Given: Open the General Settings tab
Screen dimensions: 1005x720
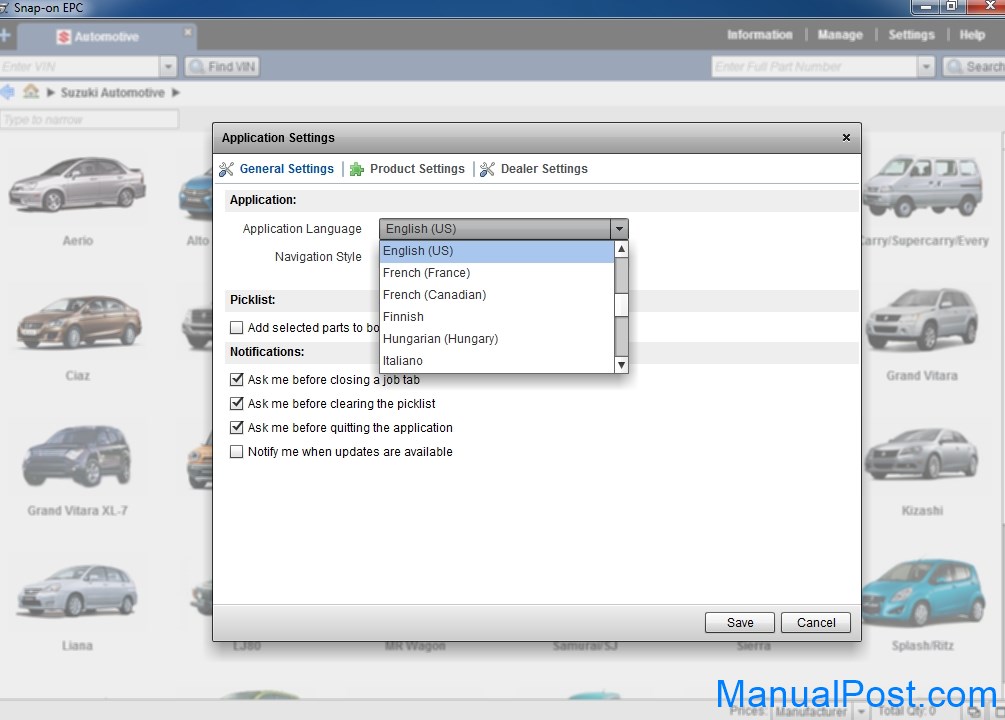Looking at the screenshot, I should click(287, 169).
